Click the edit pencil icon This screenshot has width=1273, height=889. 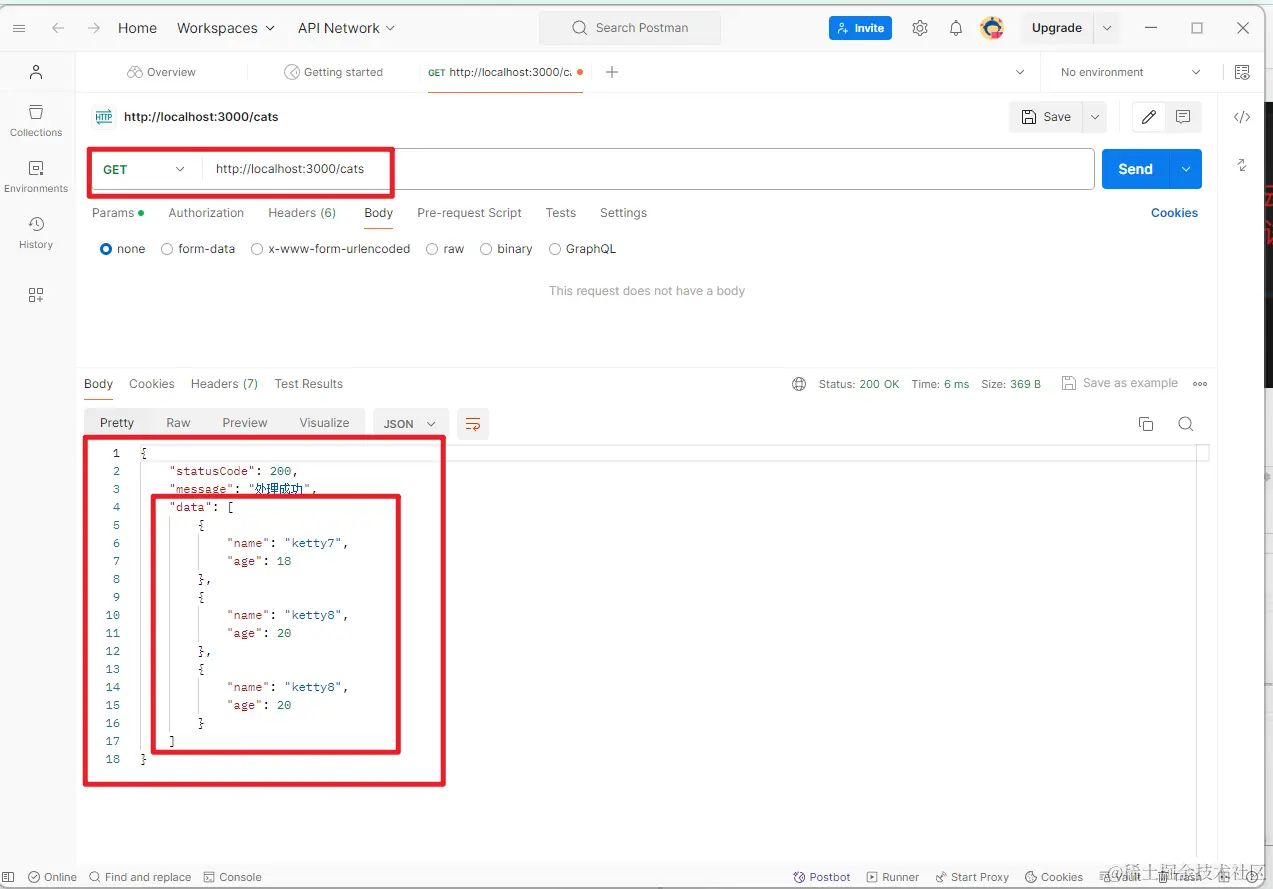tap(1149, 117)
